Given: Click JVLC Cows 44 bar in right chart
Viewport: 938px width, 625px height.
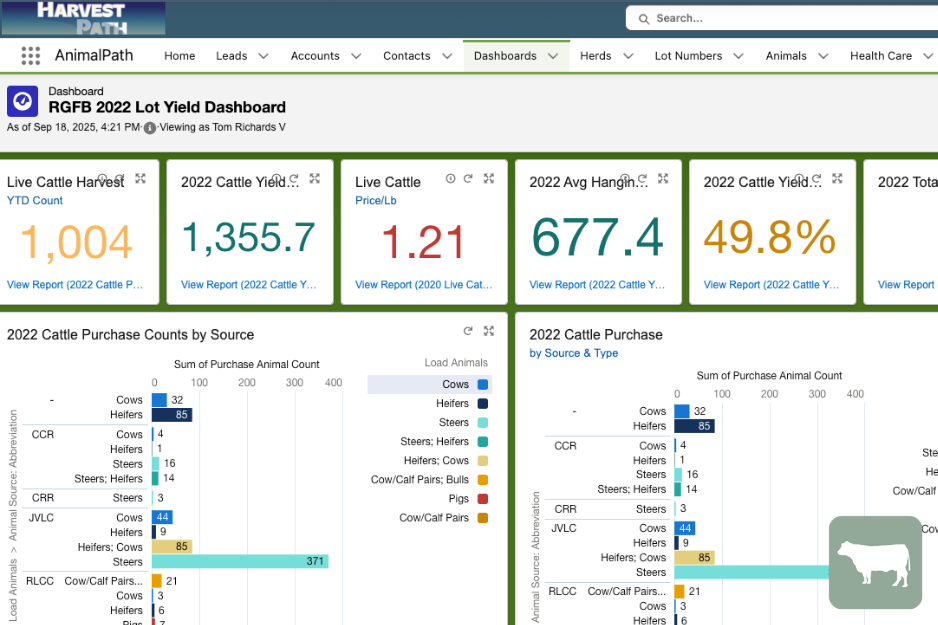Looking at the screenshot, I should coord(684,528).
